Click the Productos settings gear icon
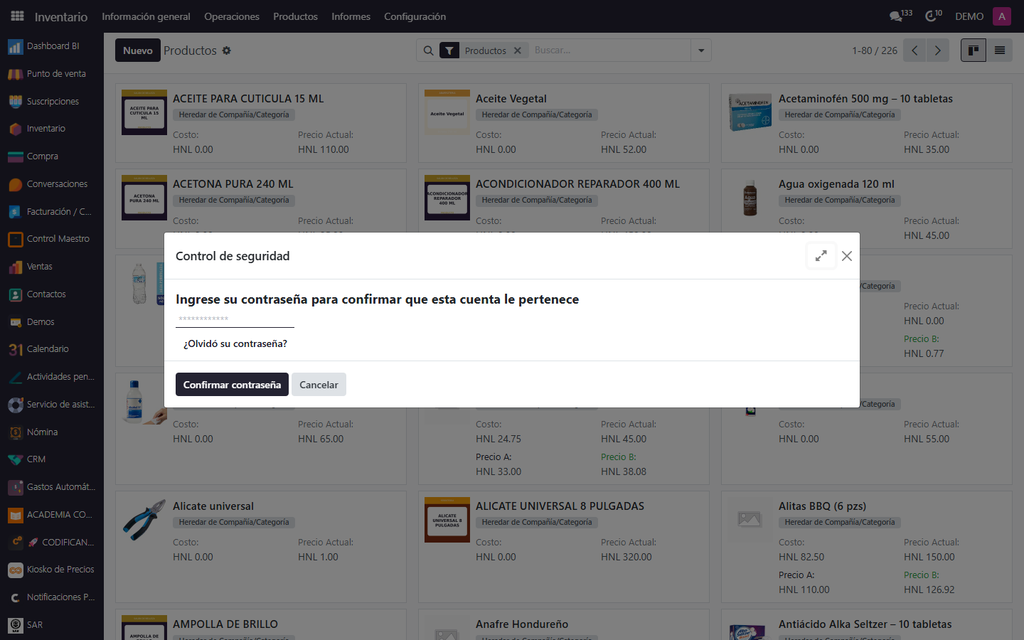The height and width of the screenshot is (640, 1024). pos(227,50)
